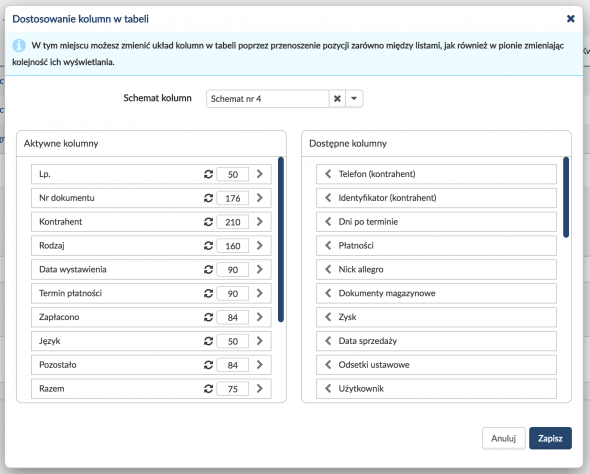
Task: Add Nick allegro to active columns
Action: click(x=328, y=269)
